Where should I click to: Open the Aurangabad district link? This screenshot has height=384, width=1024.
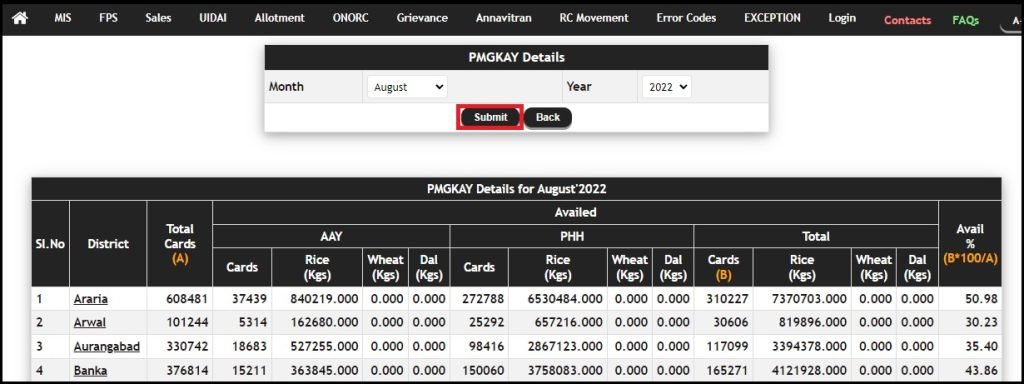[106, 347]
